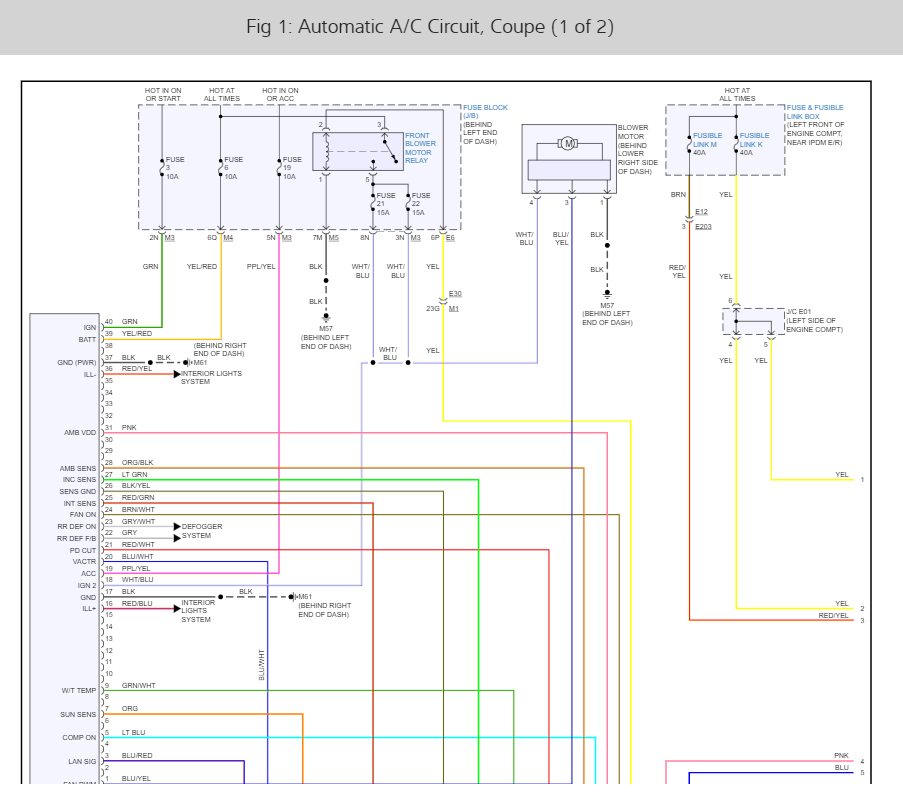Click the E203 connector label
This screenshot has height=808, width=903.
point(703,226)
